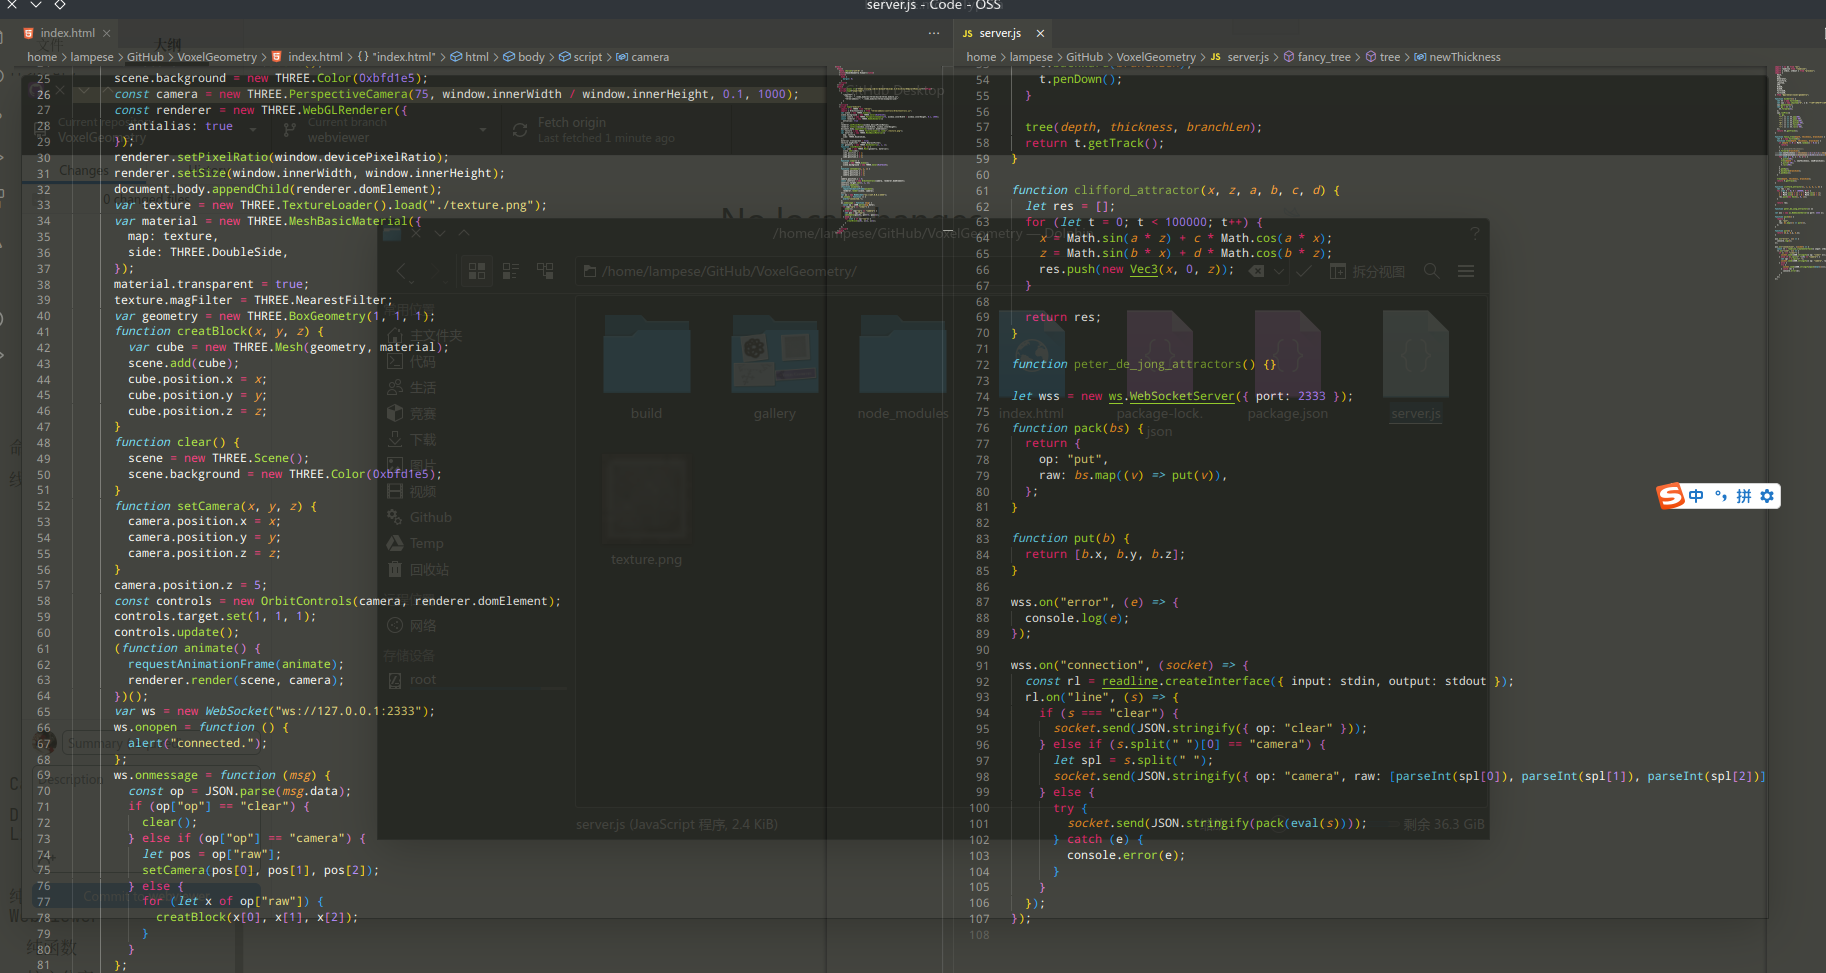Click the 'camera' symbol in the left breadcrumb
The image size is (1826, 973).
[642, 57]
